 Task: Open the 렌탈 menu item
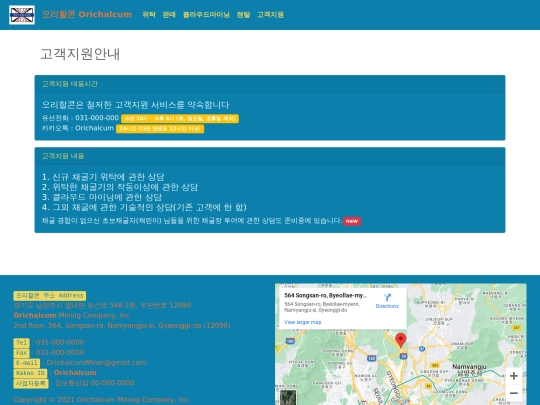[x=243, y=14]
